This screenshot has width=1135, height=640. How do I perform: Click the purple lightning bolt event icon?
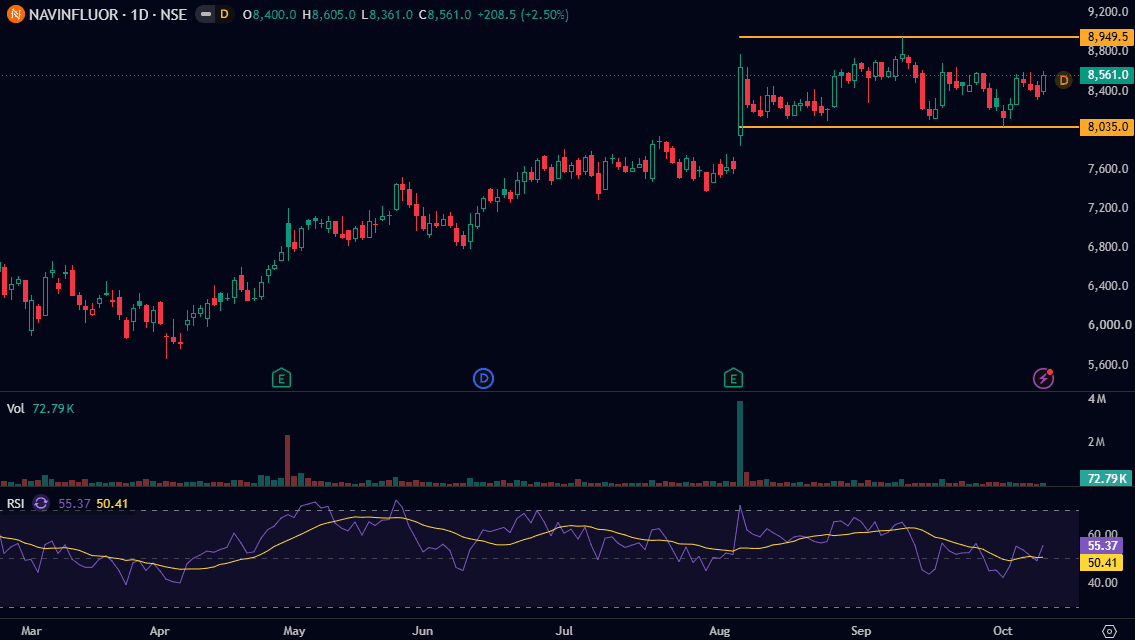coord(1043,378)
